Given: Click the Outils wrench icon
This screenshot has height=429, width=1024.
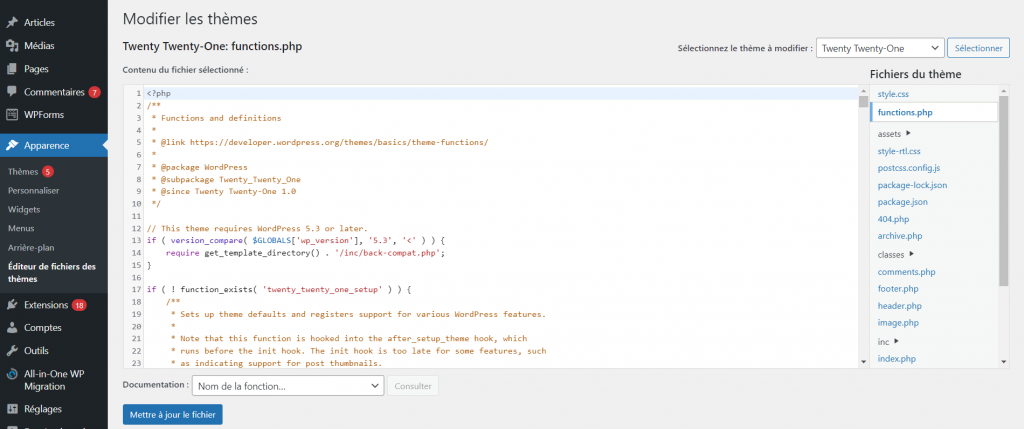Looking at the screenshot, I should tap(12, 351).
